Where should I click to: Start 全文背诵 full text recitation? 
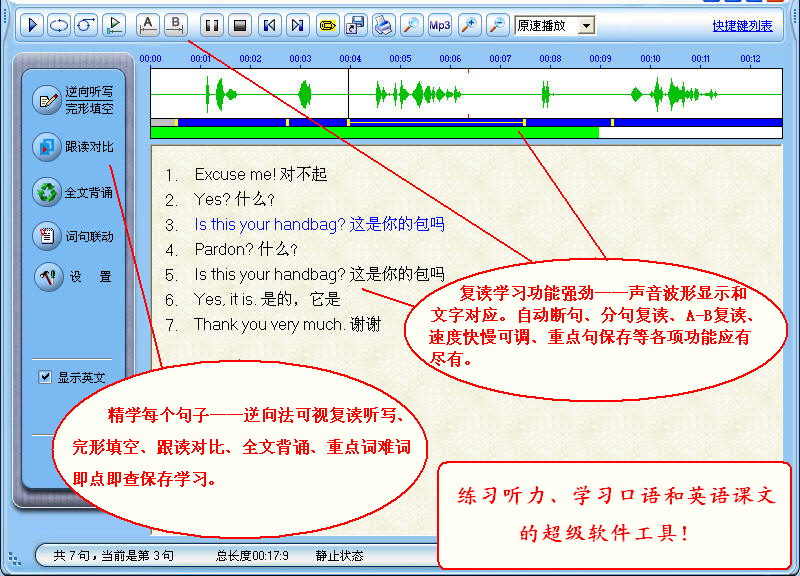tap(76, 192)
